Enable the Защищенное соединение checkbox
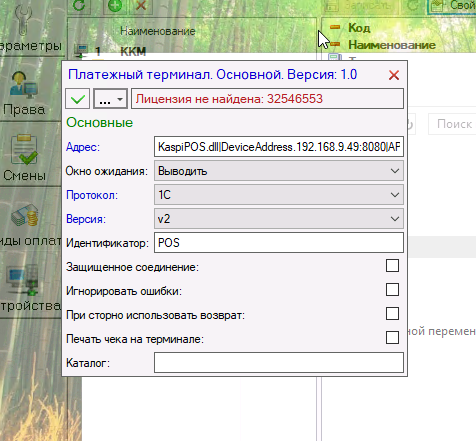 pyautogui.click(x=392, y=266)
